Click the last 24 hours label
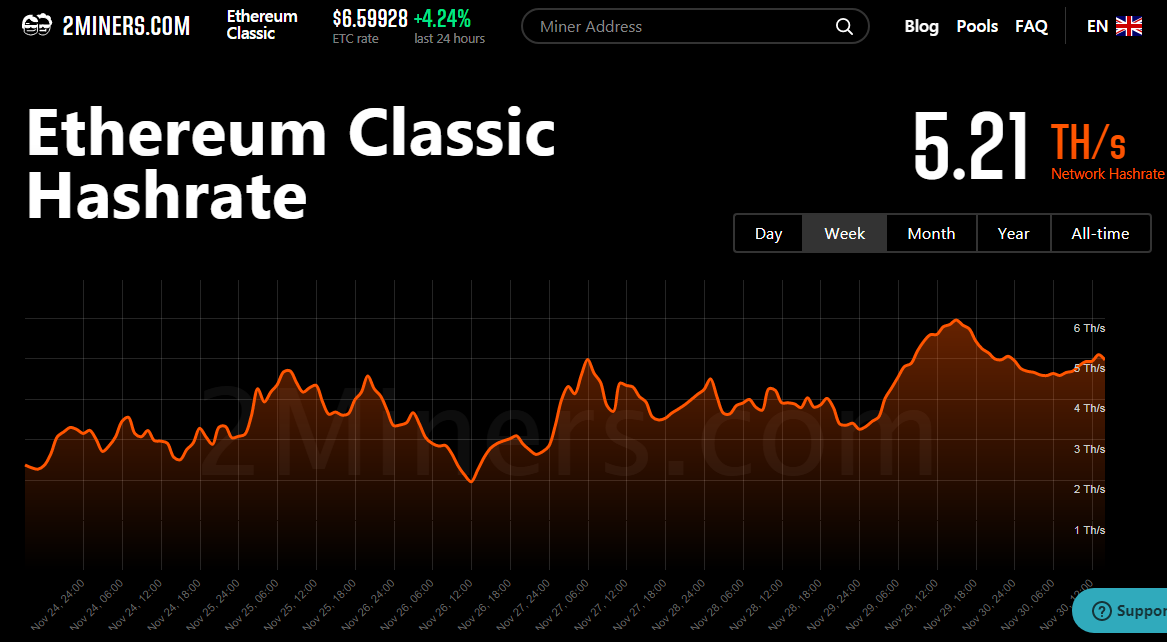Screen dimensions: 1167x642 [450, 39]
